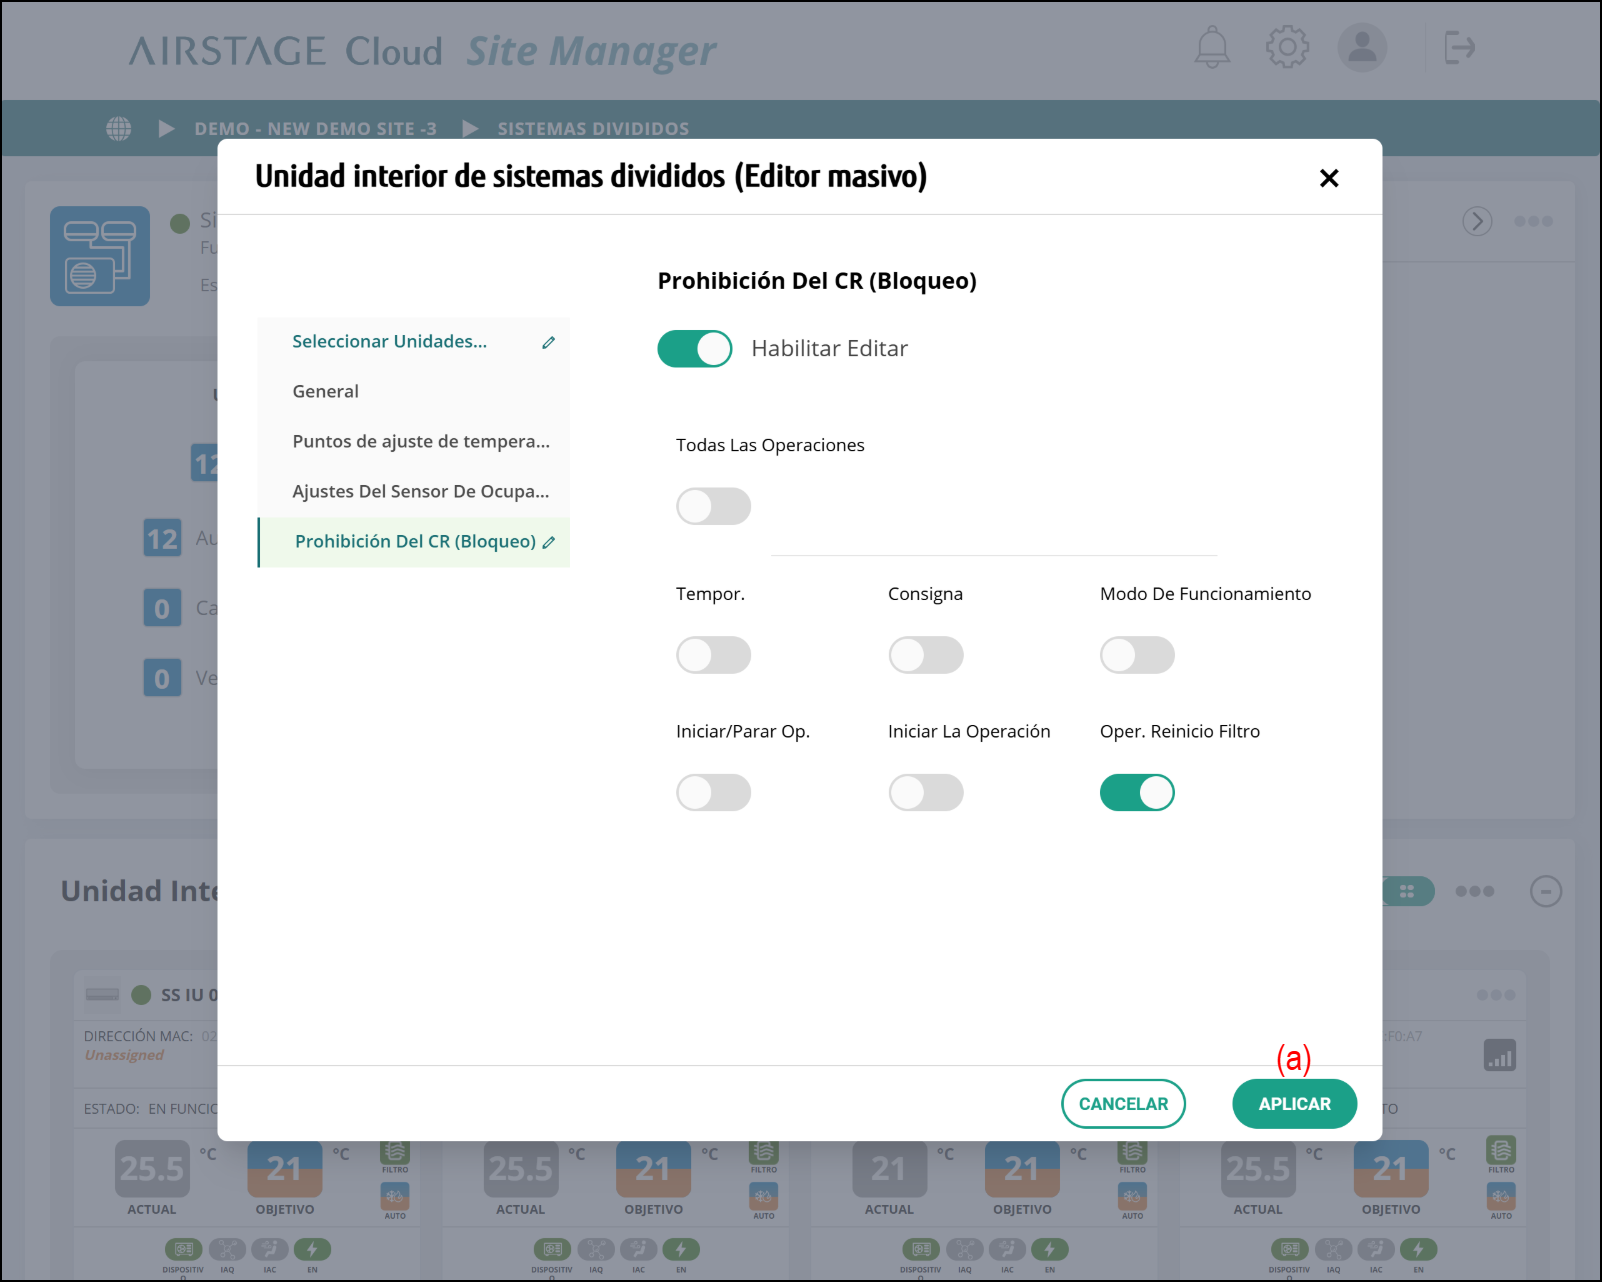Screen dimensions: 1602x1282
Task: Click pencil icon beside Seleccionar Unidades
Action: (x=548, y=342)
